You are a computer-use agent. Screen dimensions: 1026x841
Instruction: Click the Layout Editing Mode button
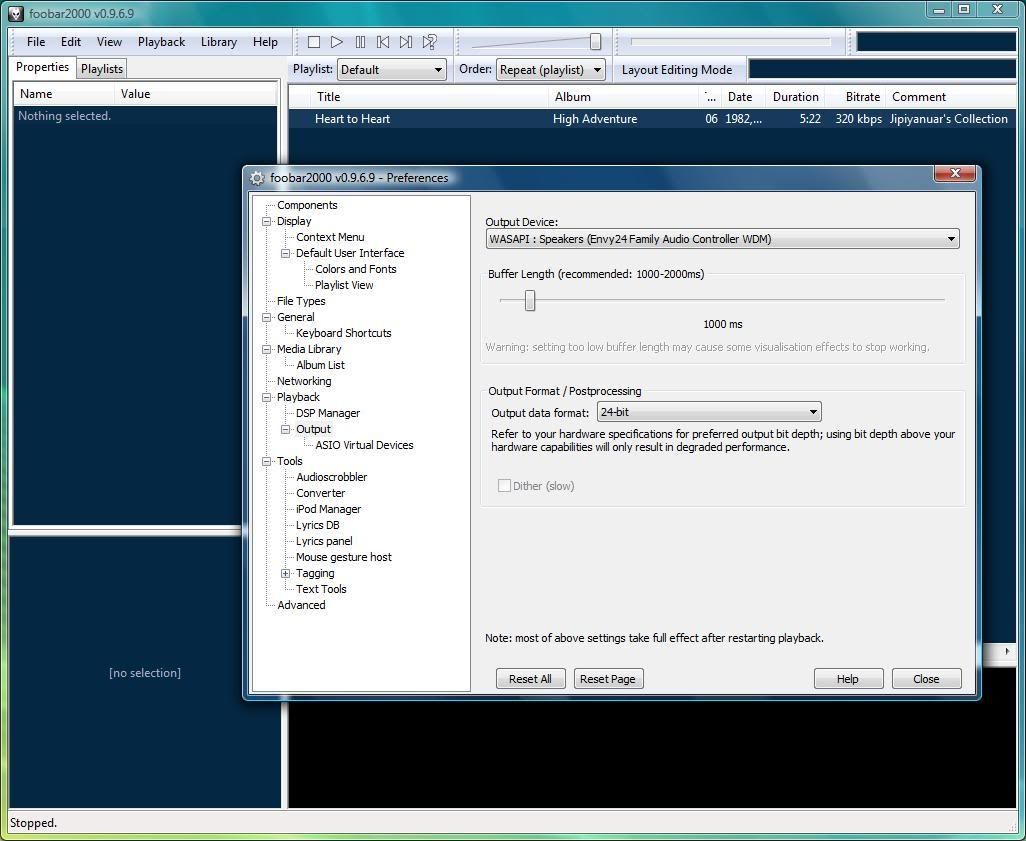(x=677, y=69)
